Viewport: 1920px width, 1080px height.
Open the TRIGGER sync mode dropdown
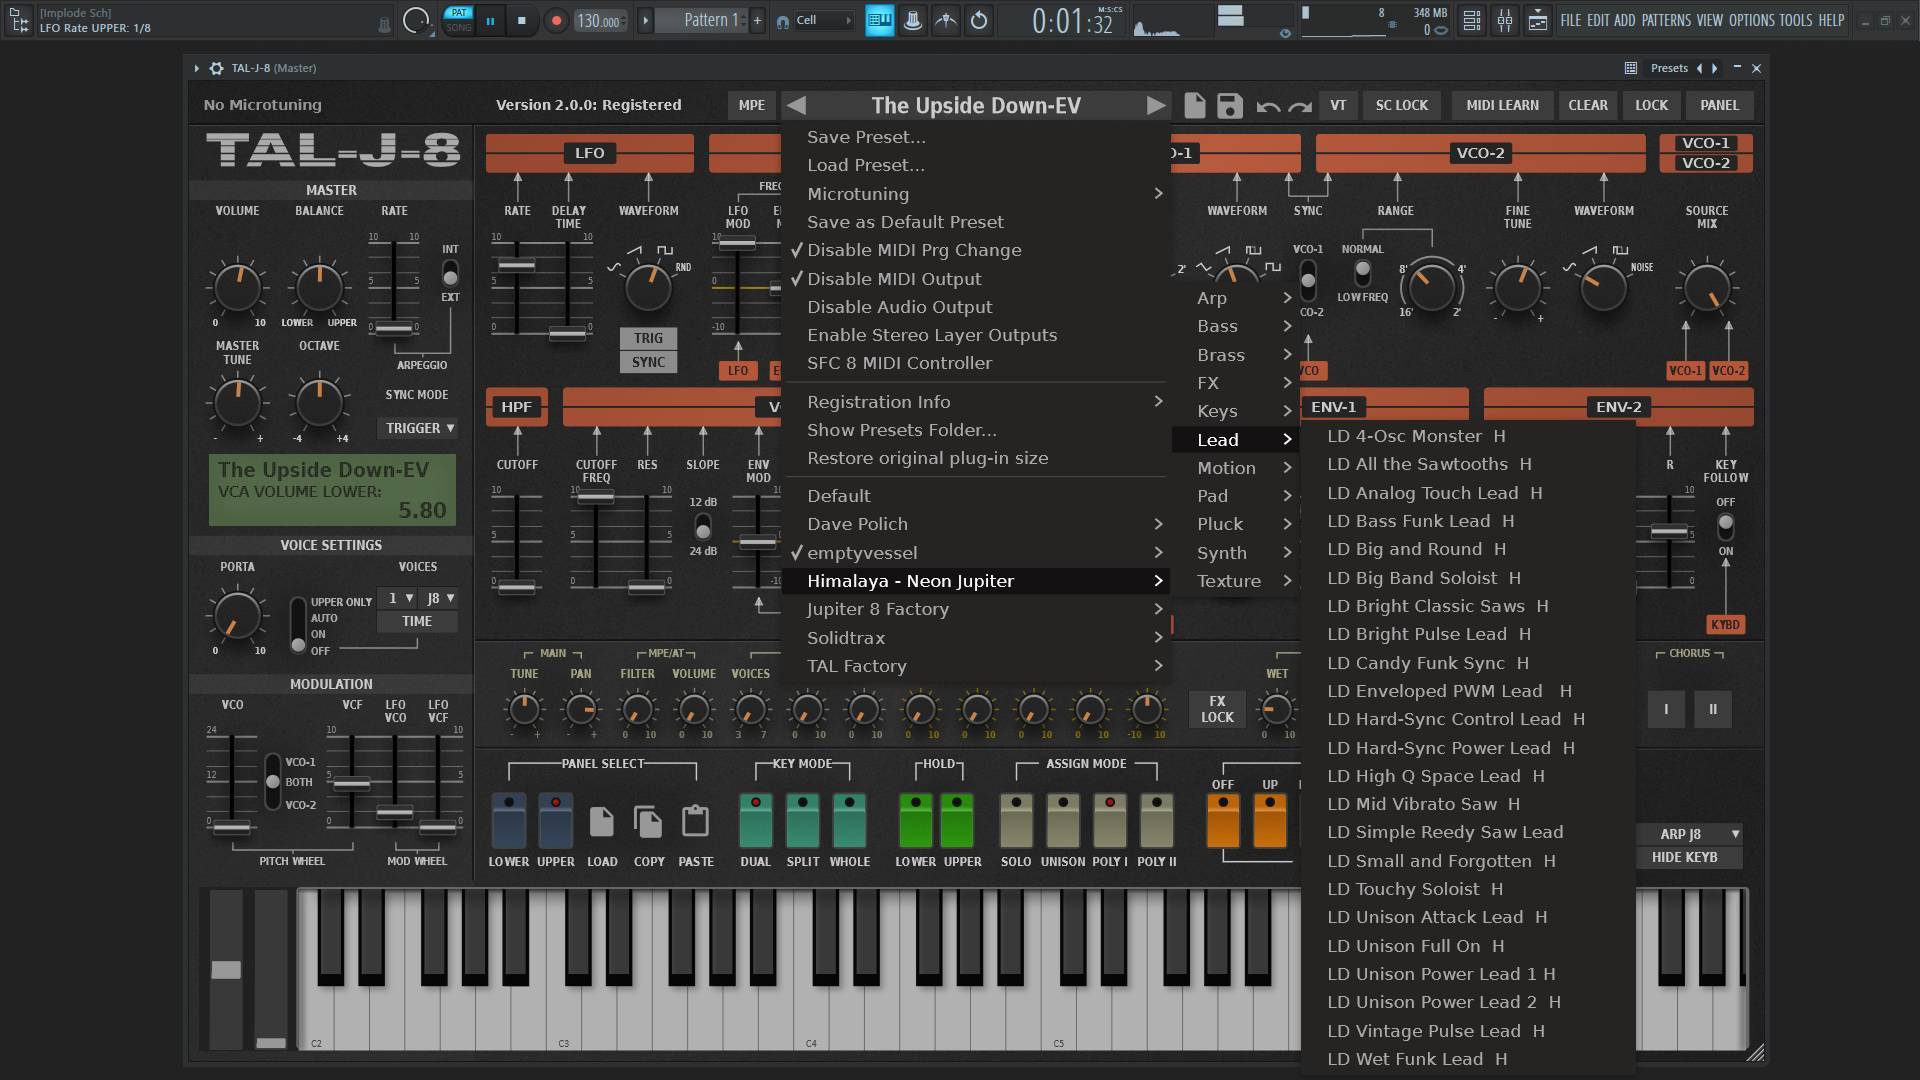pyautogui.click(x=418, y=428)
